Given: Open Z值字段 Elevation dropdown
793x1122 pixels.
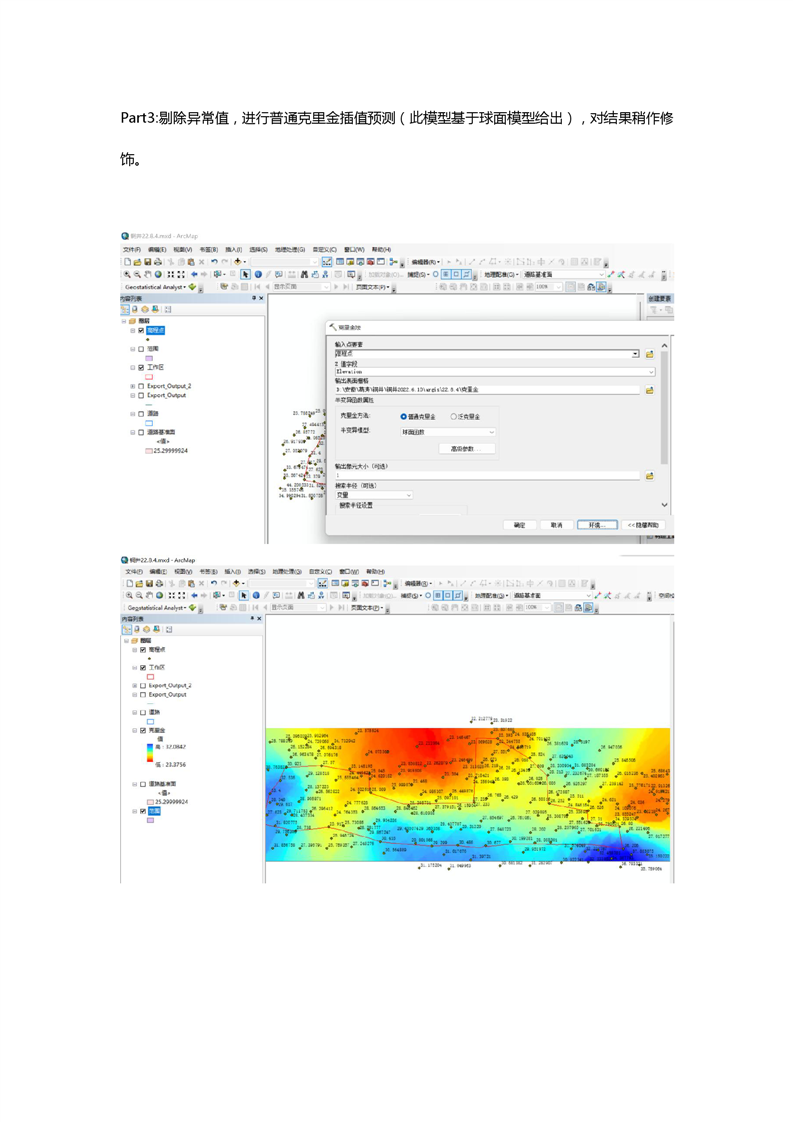Looking at the screenshot, I should tap(652, 372).
